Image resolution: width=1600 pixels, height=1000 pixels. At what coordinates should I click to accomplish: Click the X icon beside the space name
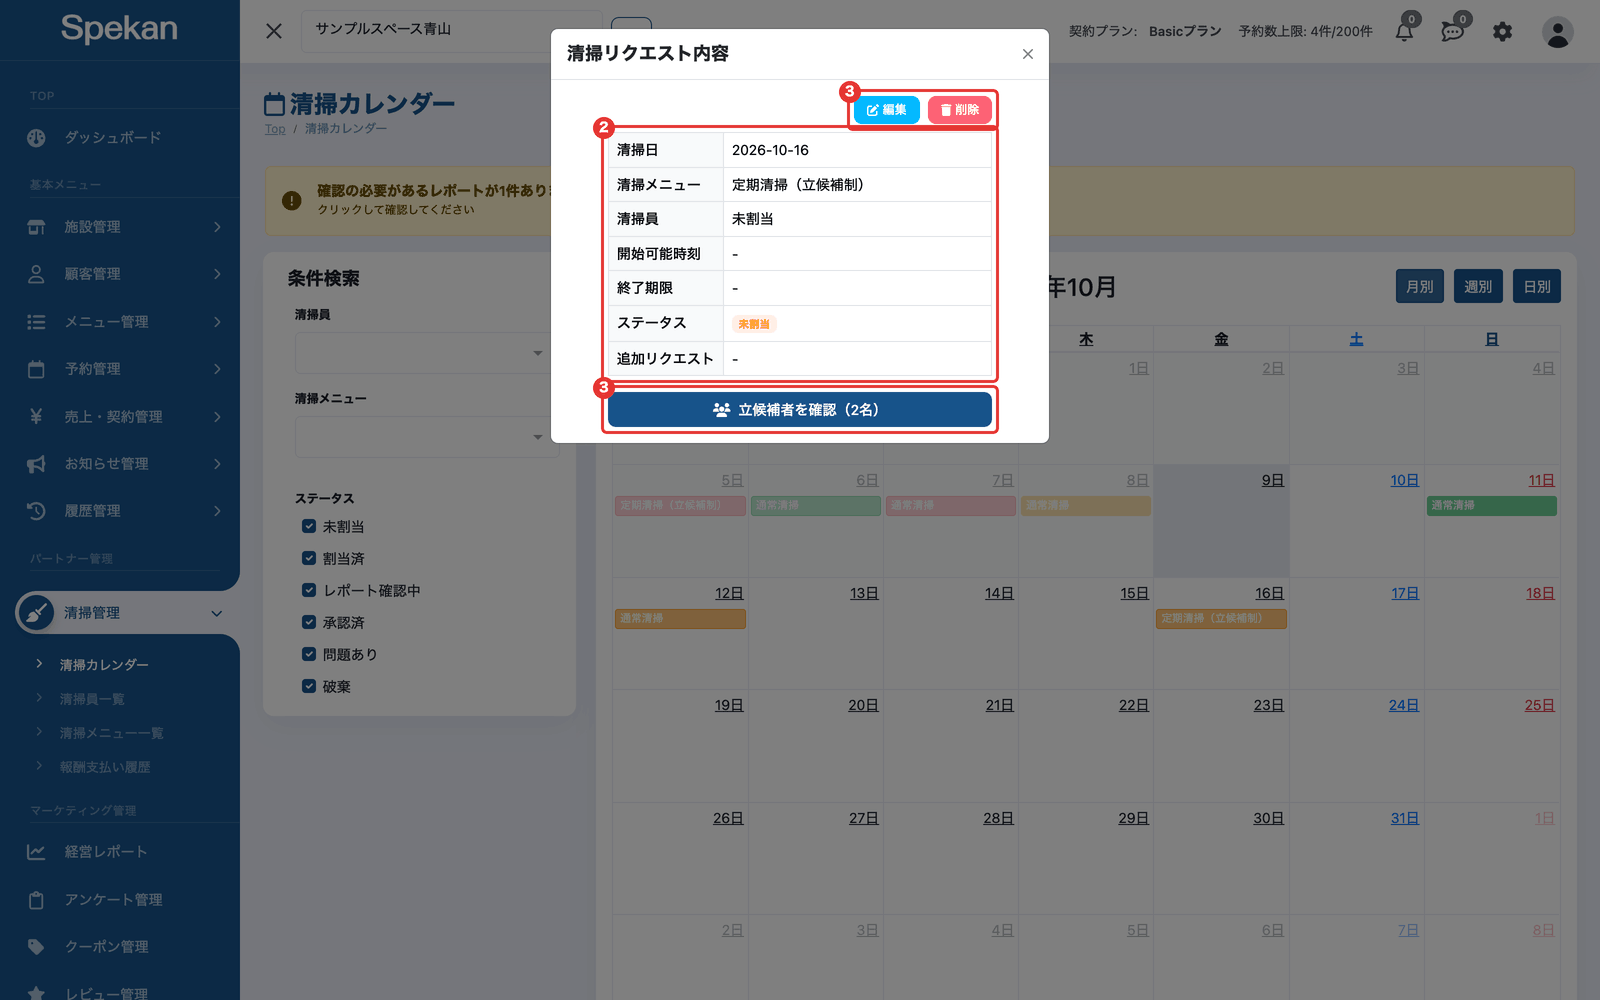coord(274,31)
